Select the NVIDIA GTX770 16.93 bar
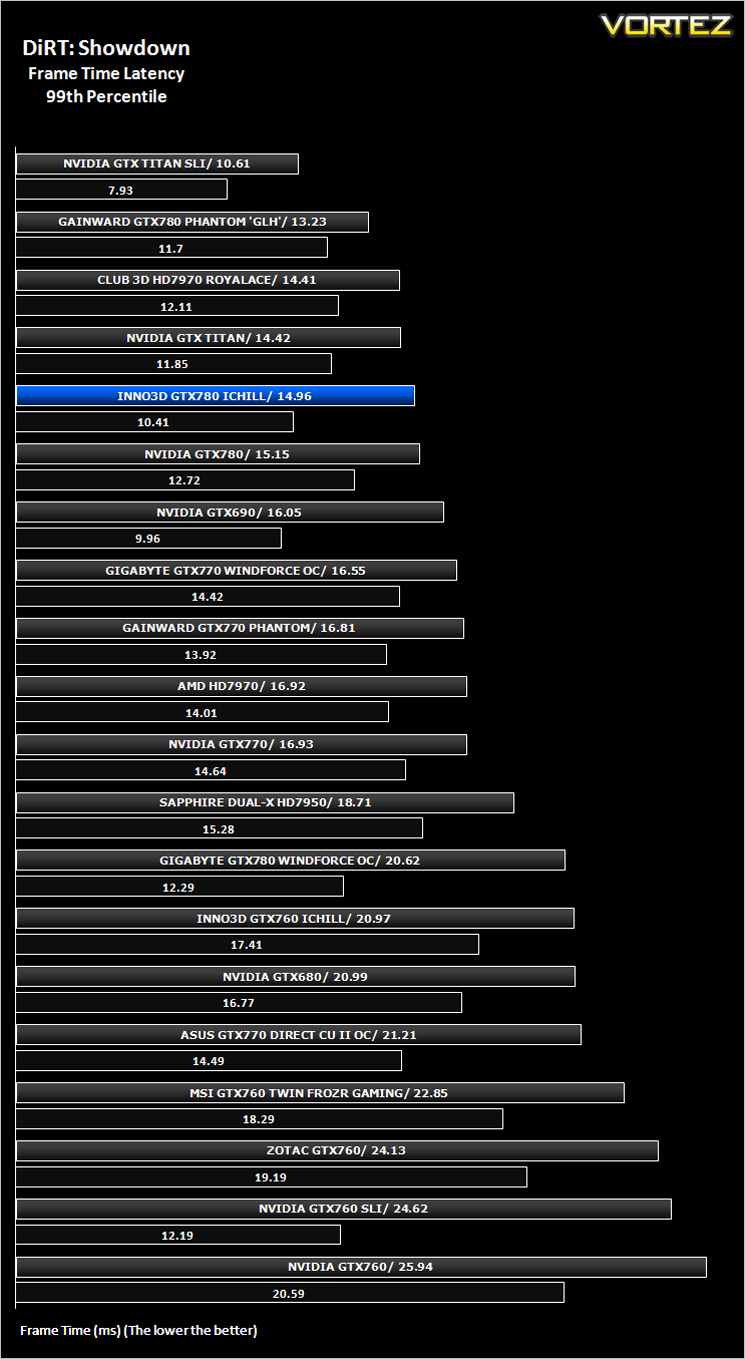The image size is (745, 1359). tap(241, 744)
